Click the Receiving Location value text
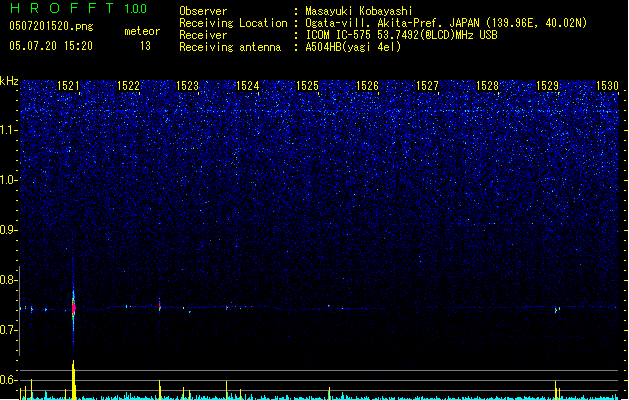The image size is (629, 400). tap(446, 23)
